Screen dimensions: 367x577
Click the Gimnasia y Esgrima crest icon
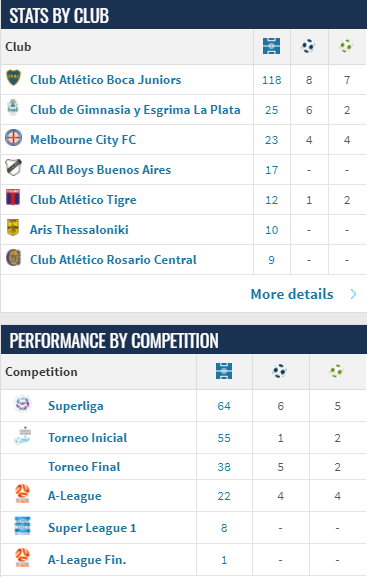point(13,107)
